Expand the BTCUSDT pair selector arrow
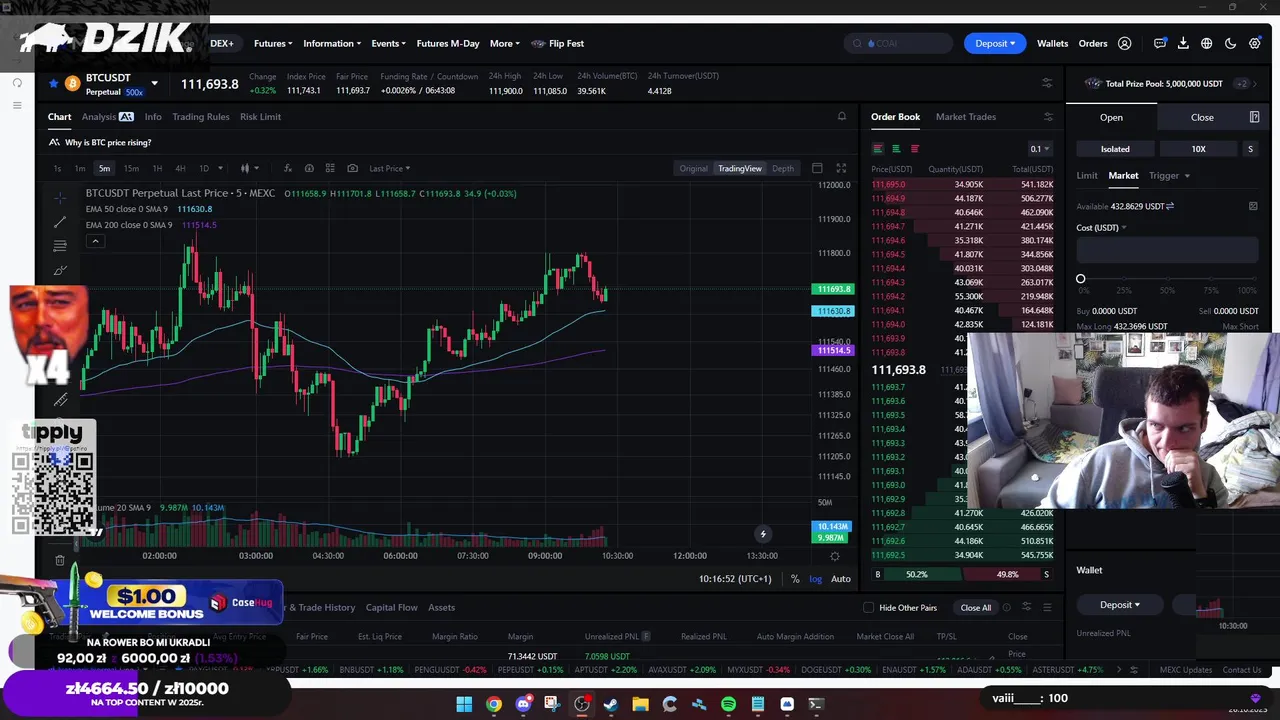1280x720 pixels. 154,83
